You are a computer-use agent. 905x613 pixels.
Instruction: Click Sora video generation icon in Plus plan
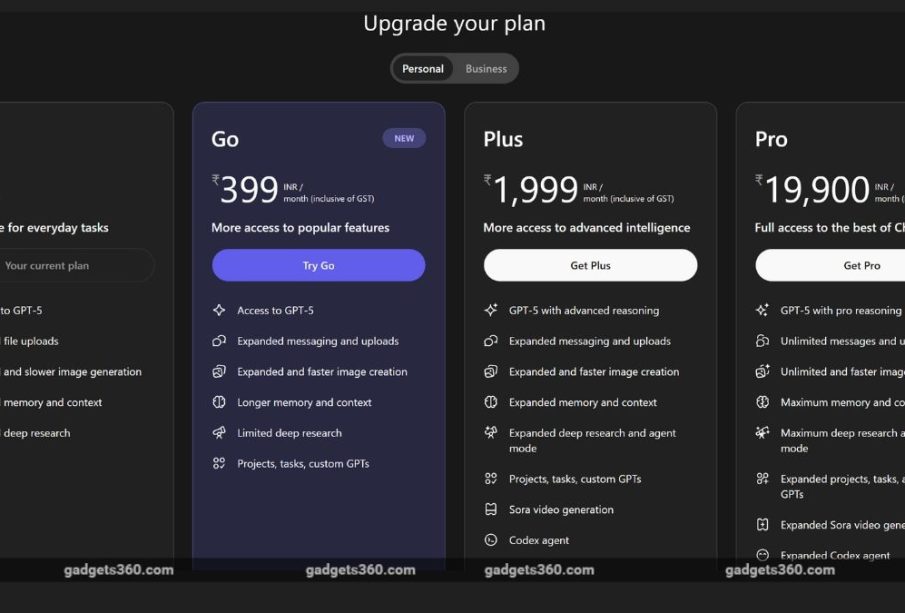[491, 509]
